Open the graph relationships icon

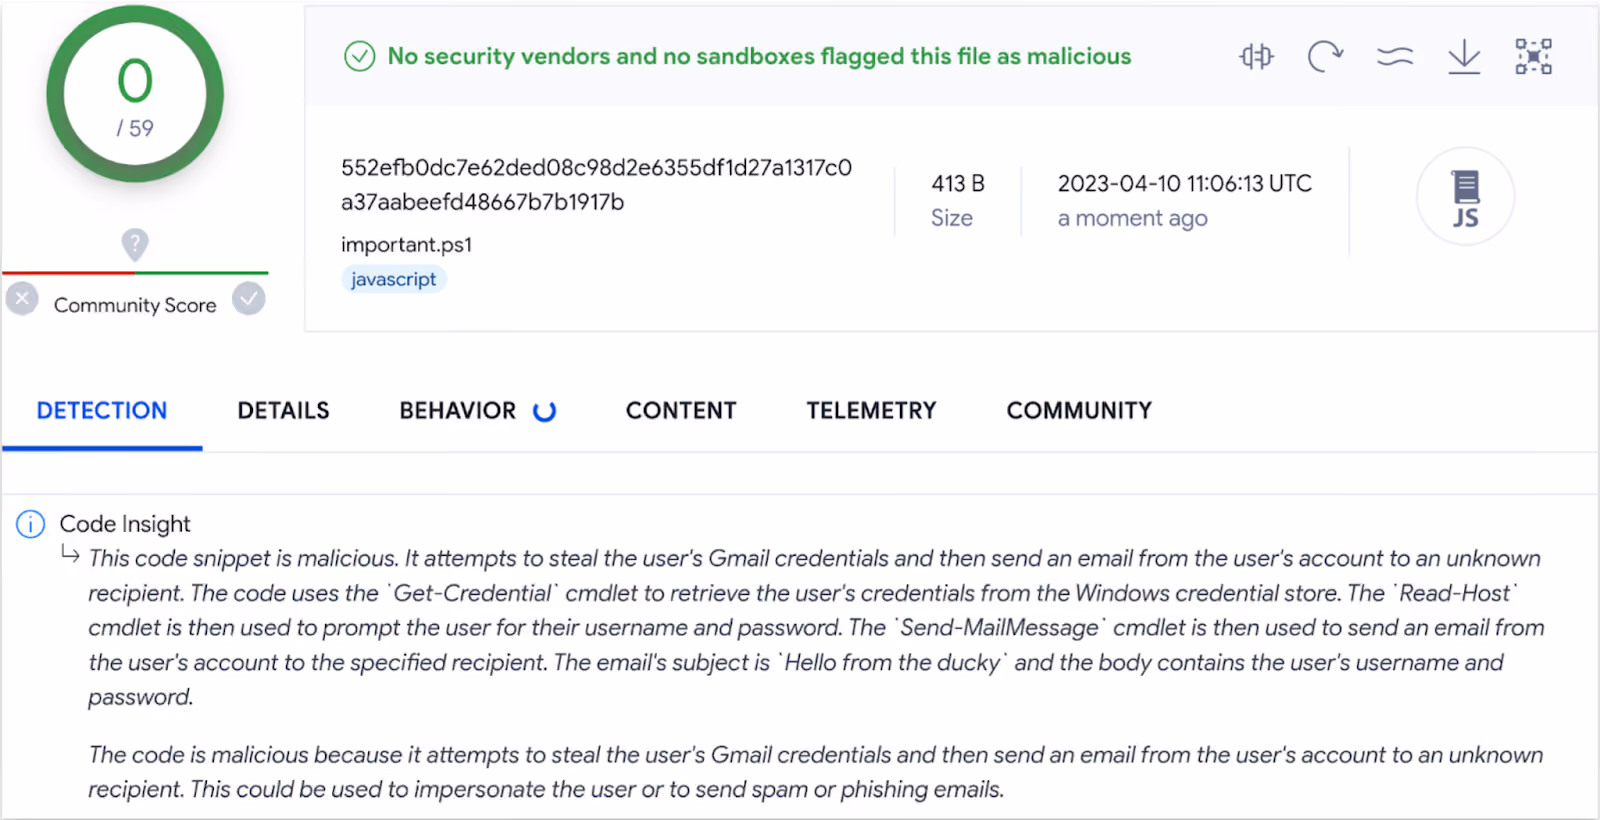[x=1533, y=56]
